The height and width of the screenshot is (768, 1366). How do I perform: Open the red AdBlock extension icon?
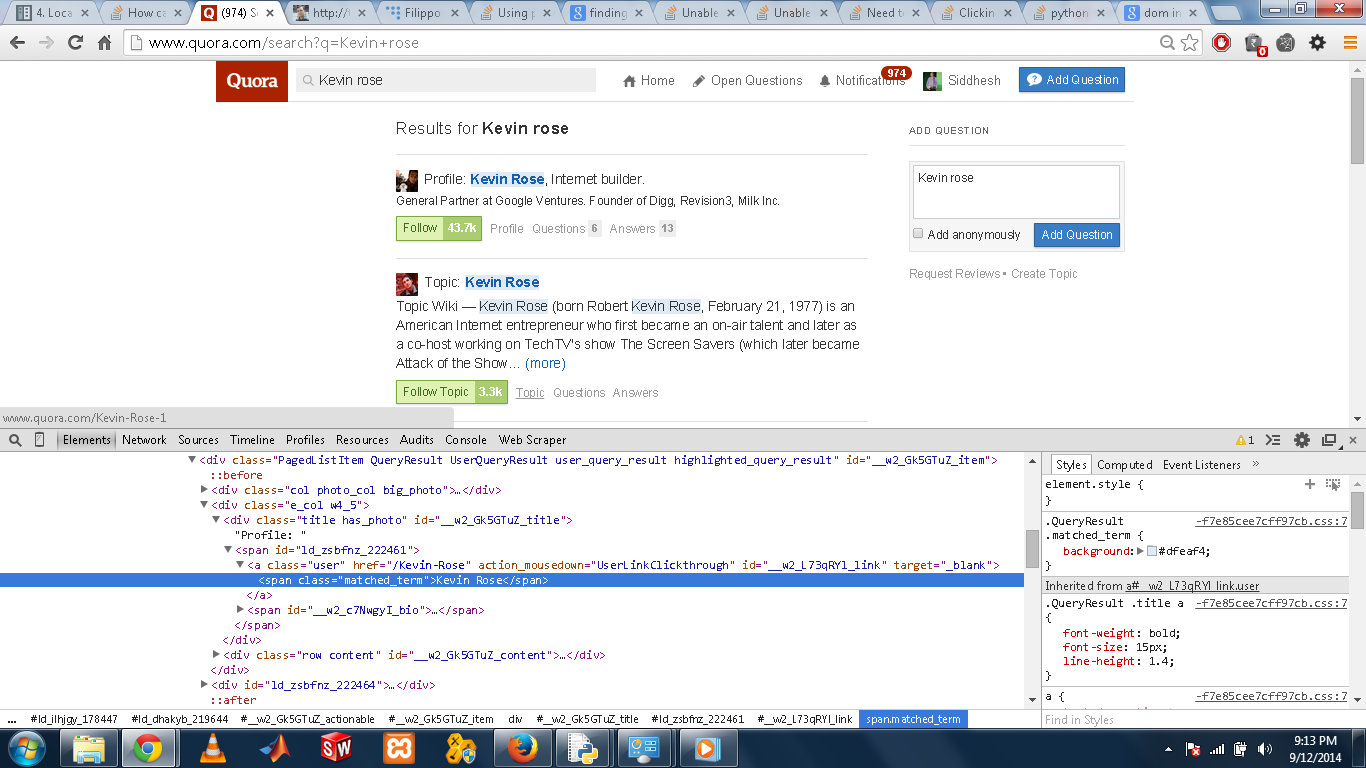1221,43
